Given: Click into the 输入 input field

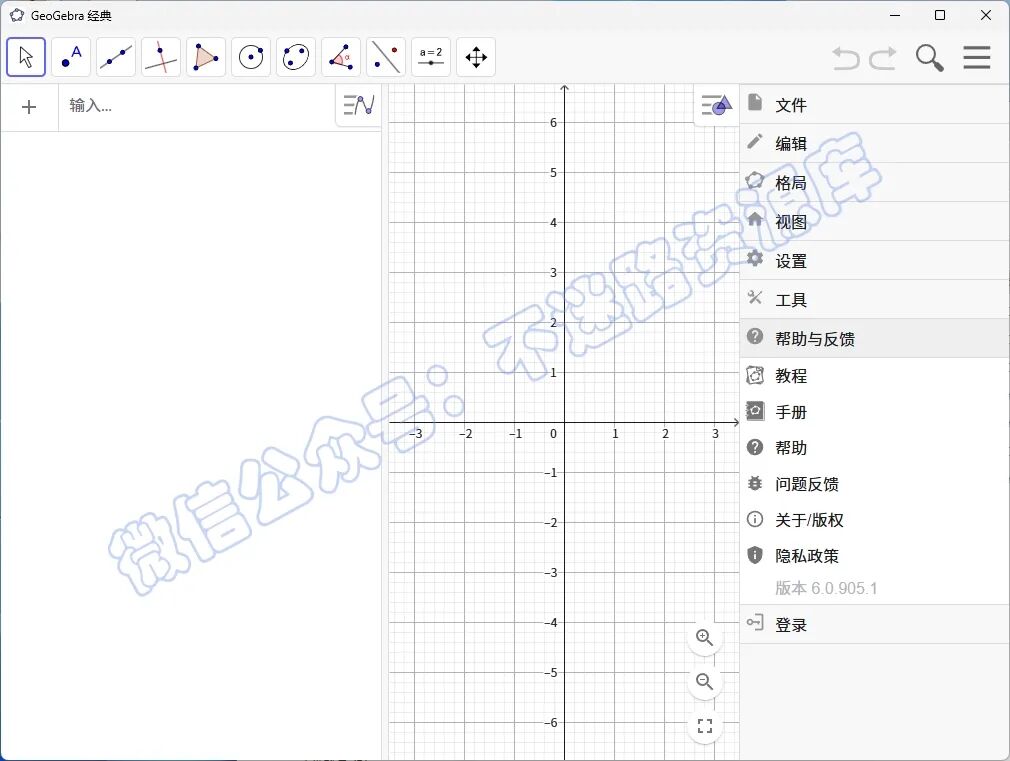Looking at the screenshot, I should point(196,106).
